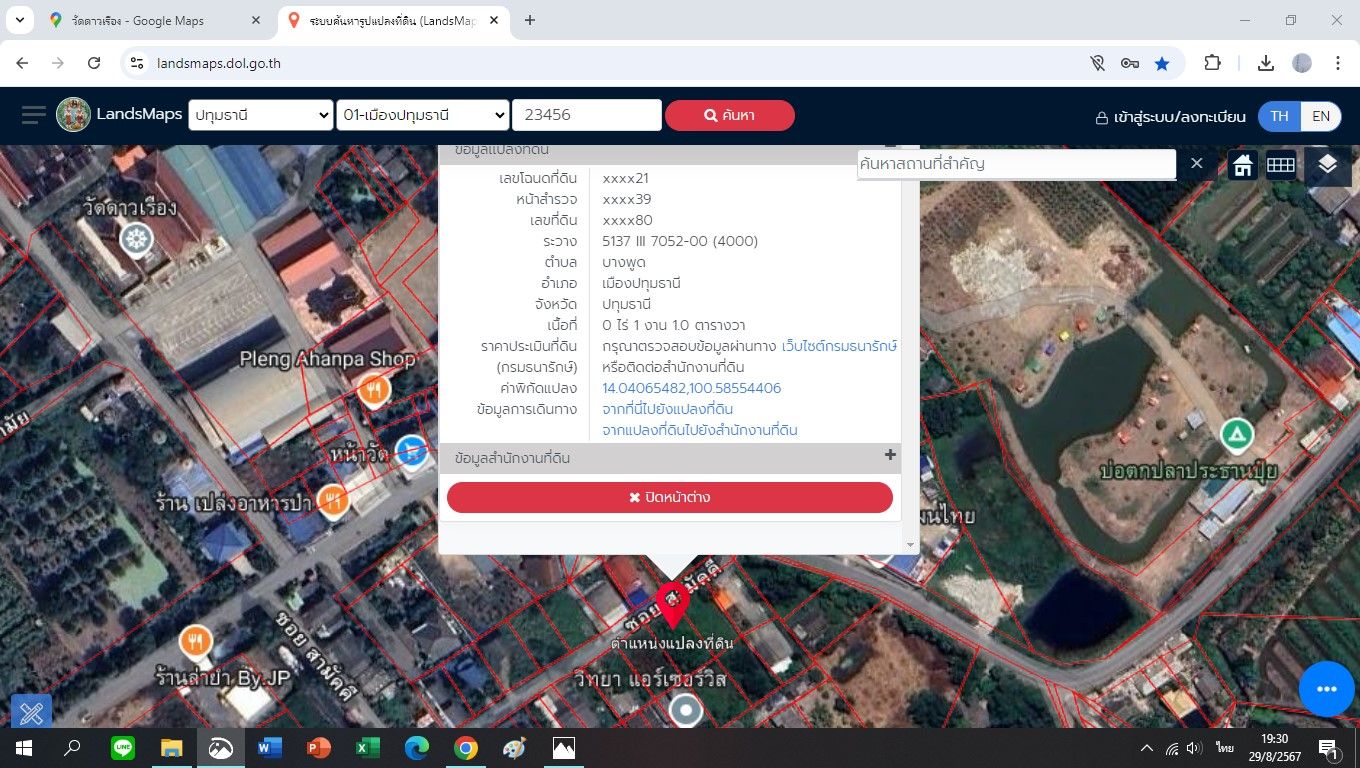Screen dimensions: 1360x768
Task: Open the blue chat bubble button
Action: tap(1327, 689)
